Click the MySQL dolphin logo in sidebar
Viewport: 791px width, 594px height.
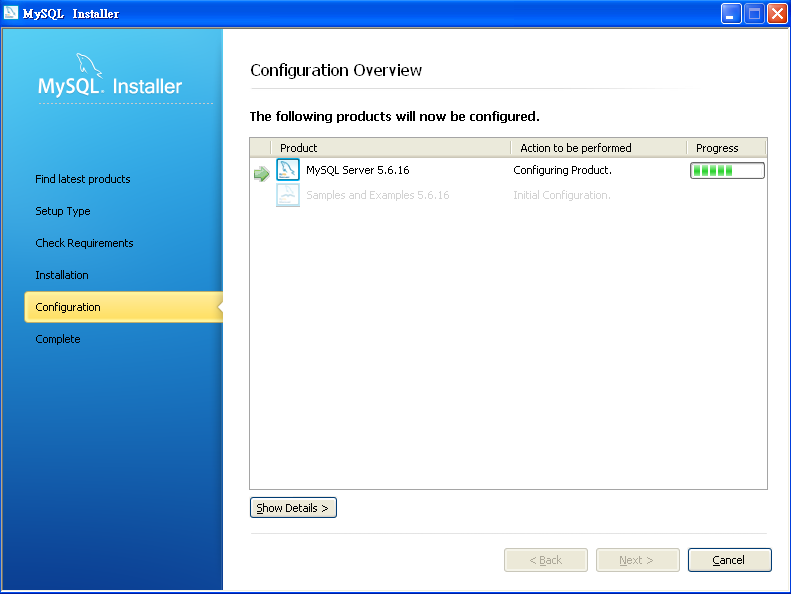[x=89, y=65]
